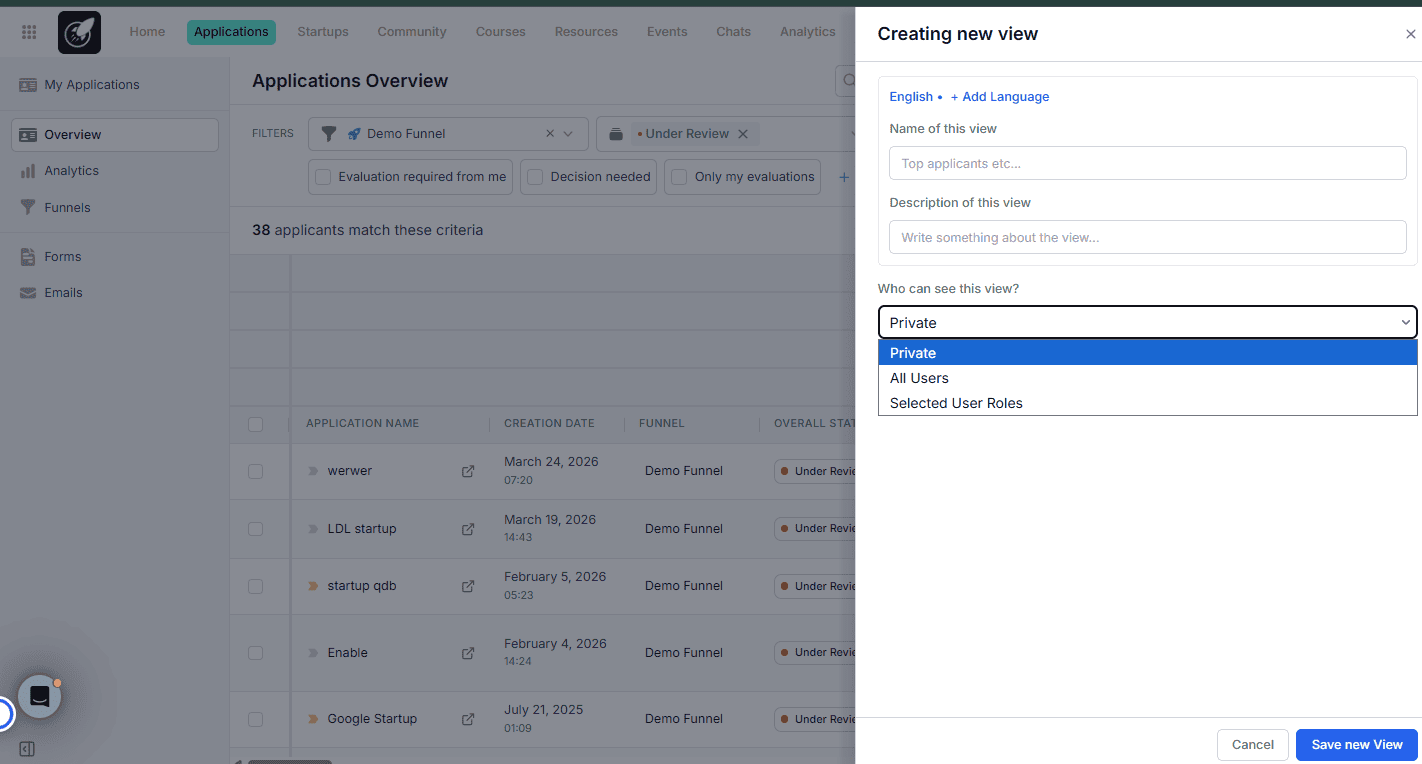The width and height of the screenshot is (1422, 764).
Task: Click the Forms document sidebar icon
Action: pos(28,257)
